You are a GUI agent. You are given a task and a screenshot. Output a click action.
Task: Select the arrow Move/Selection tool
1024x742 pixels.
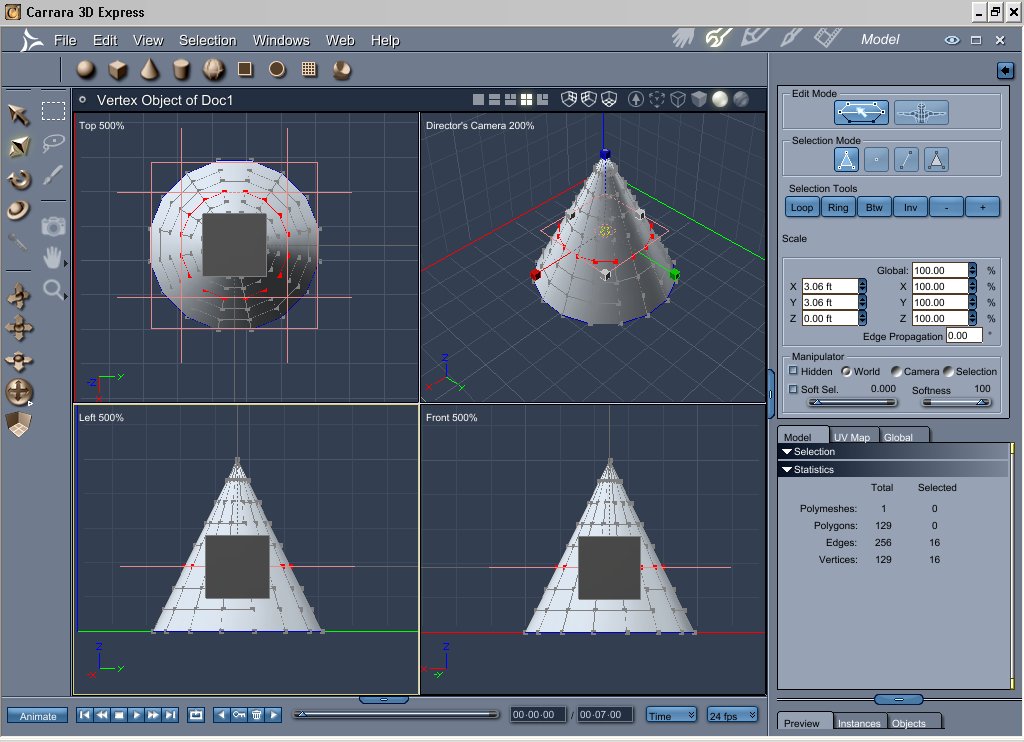19,114
